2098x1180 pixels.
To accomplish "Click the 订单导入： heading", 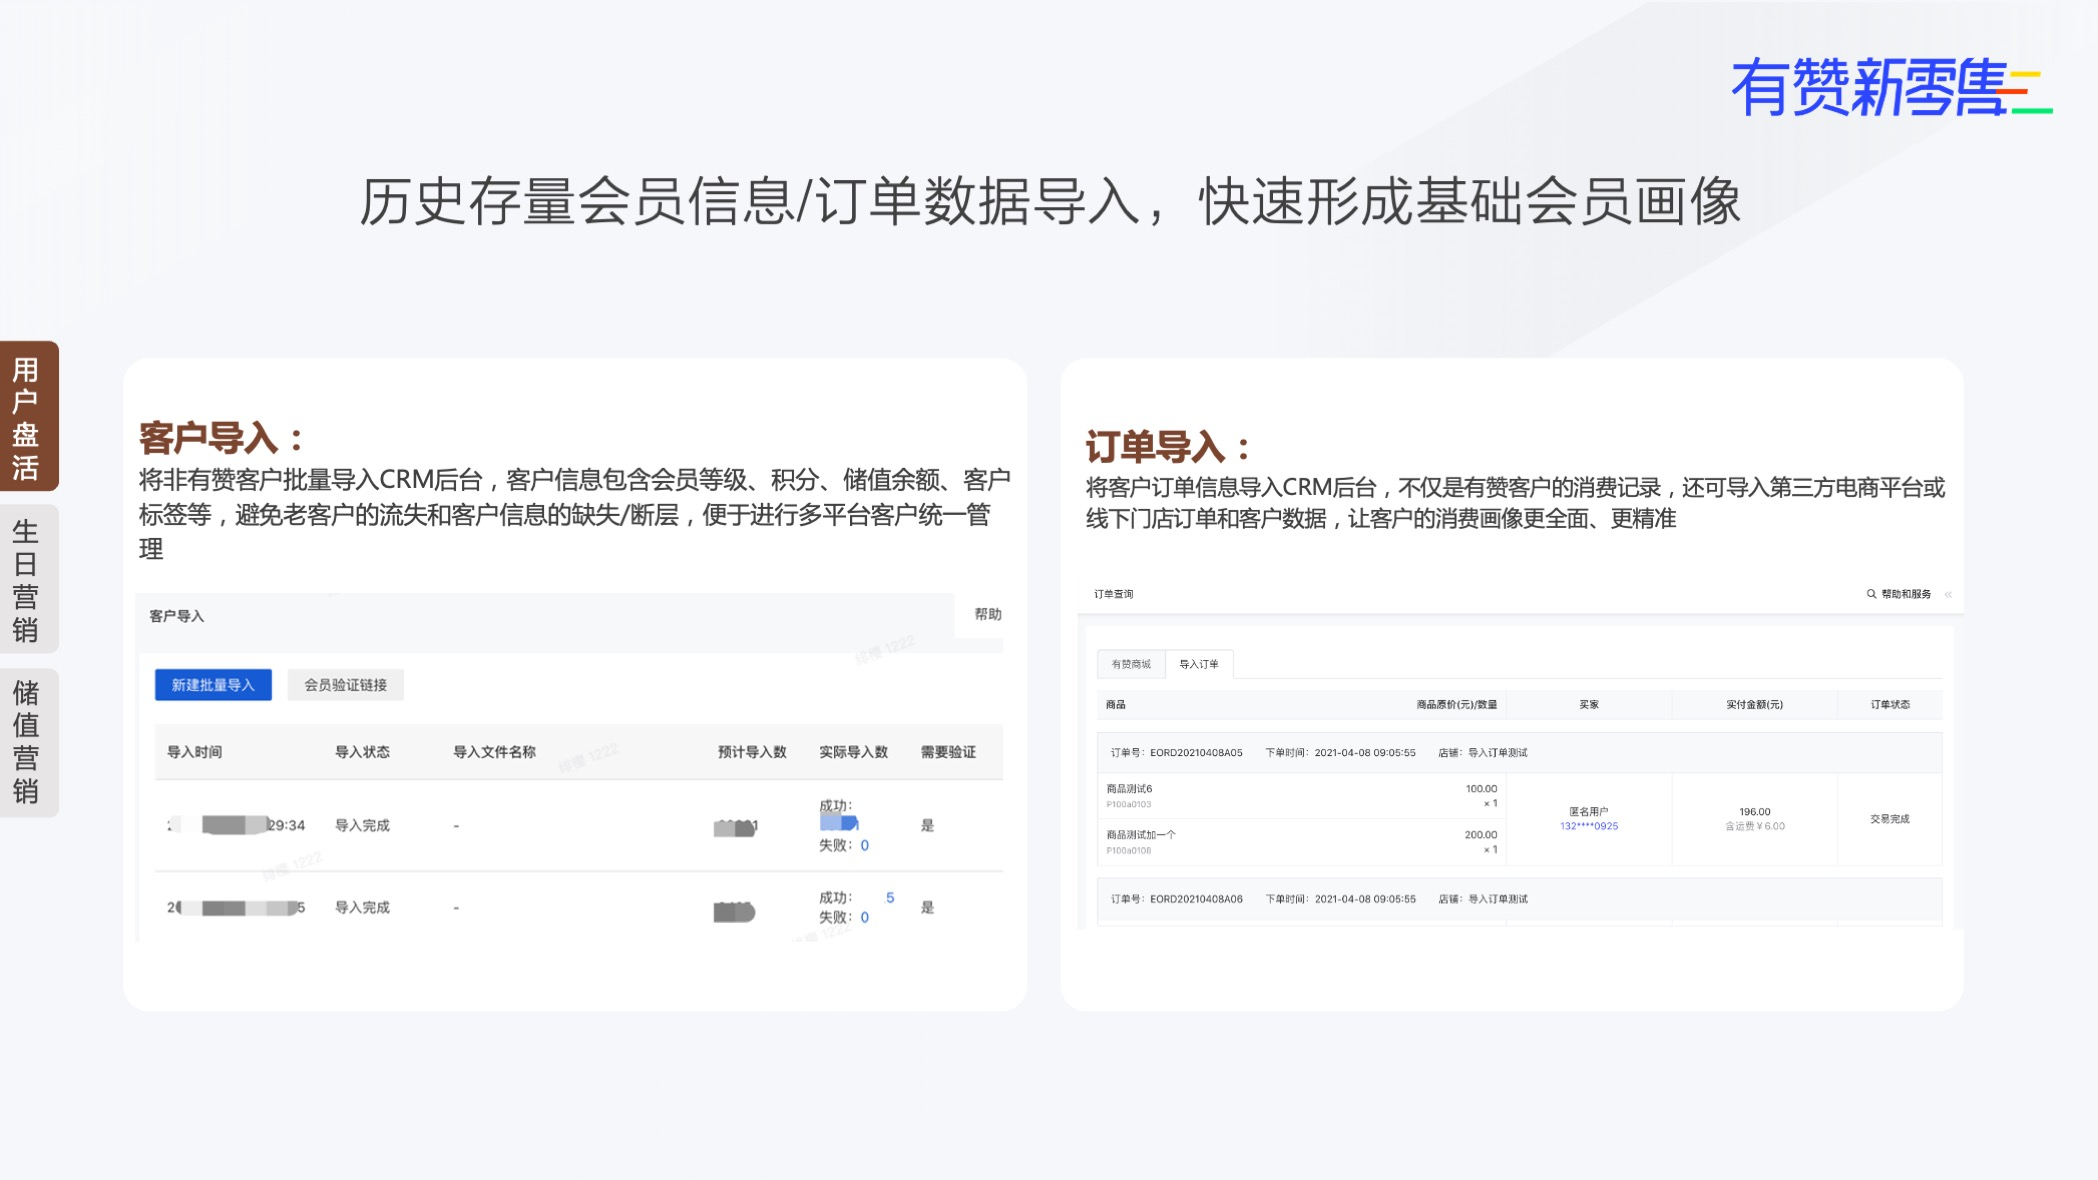I will tap(1168, 446).
